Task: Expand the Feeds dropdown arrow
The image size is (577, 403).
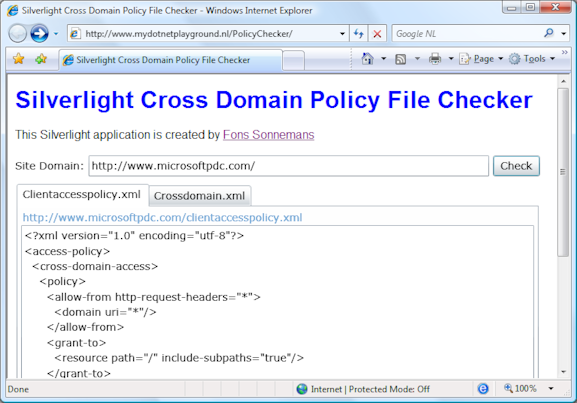Action: tap(417, 59)
